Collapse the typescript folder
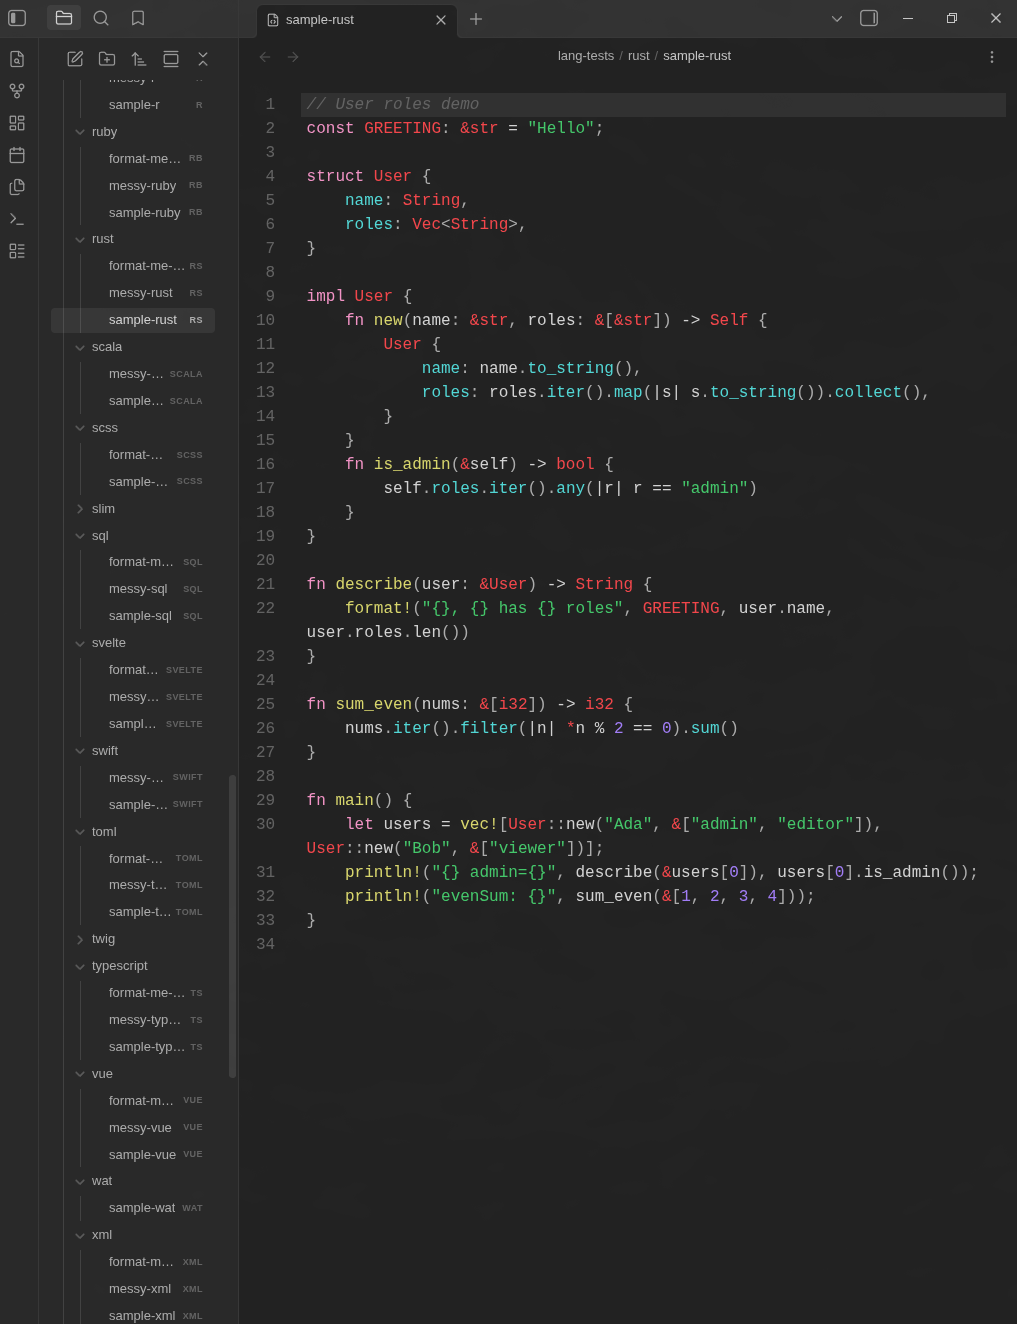 pos(133,966)
